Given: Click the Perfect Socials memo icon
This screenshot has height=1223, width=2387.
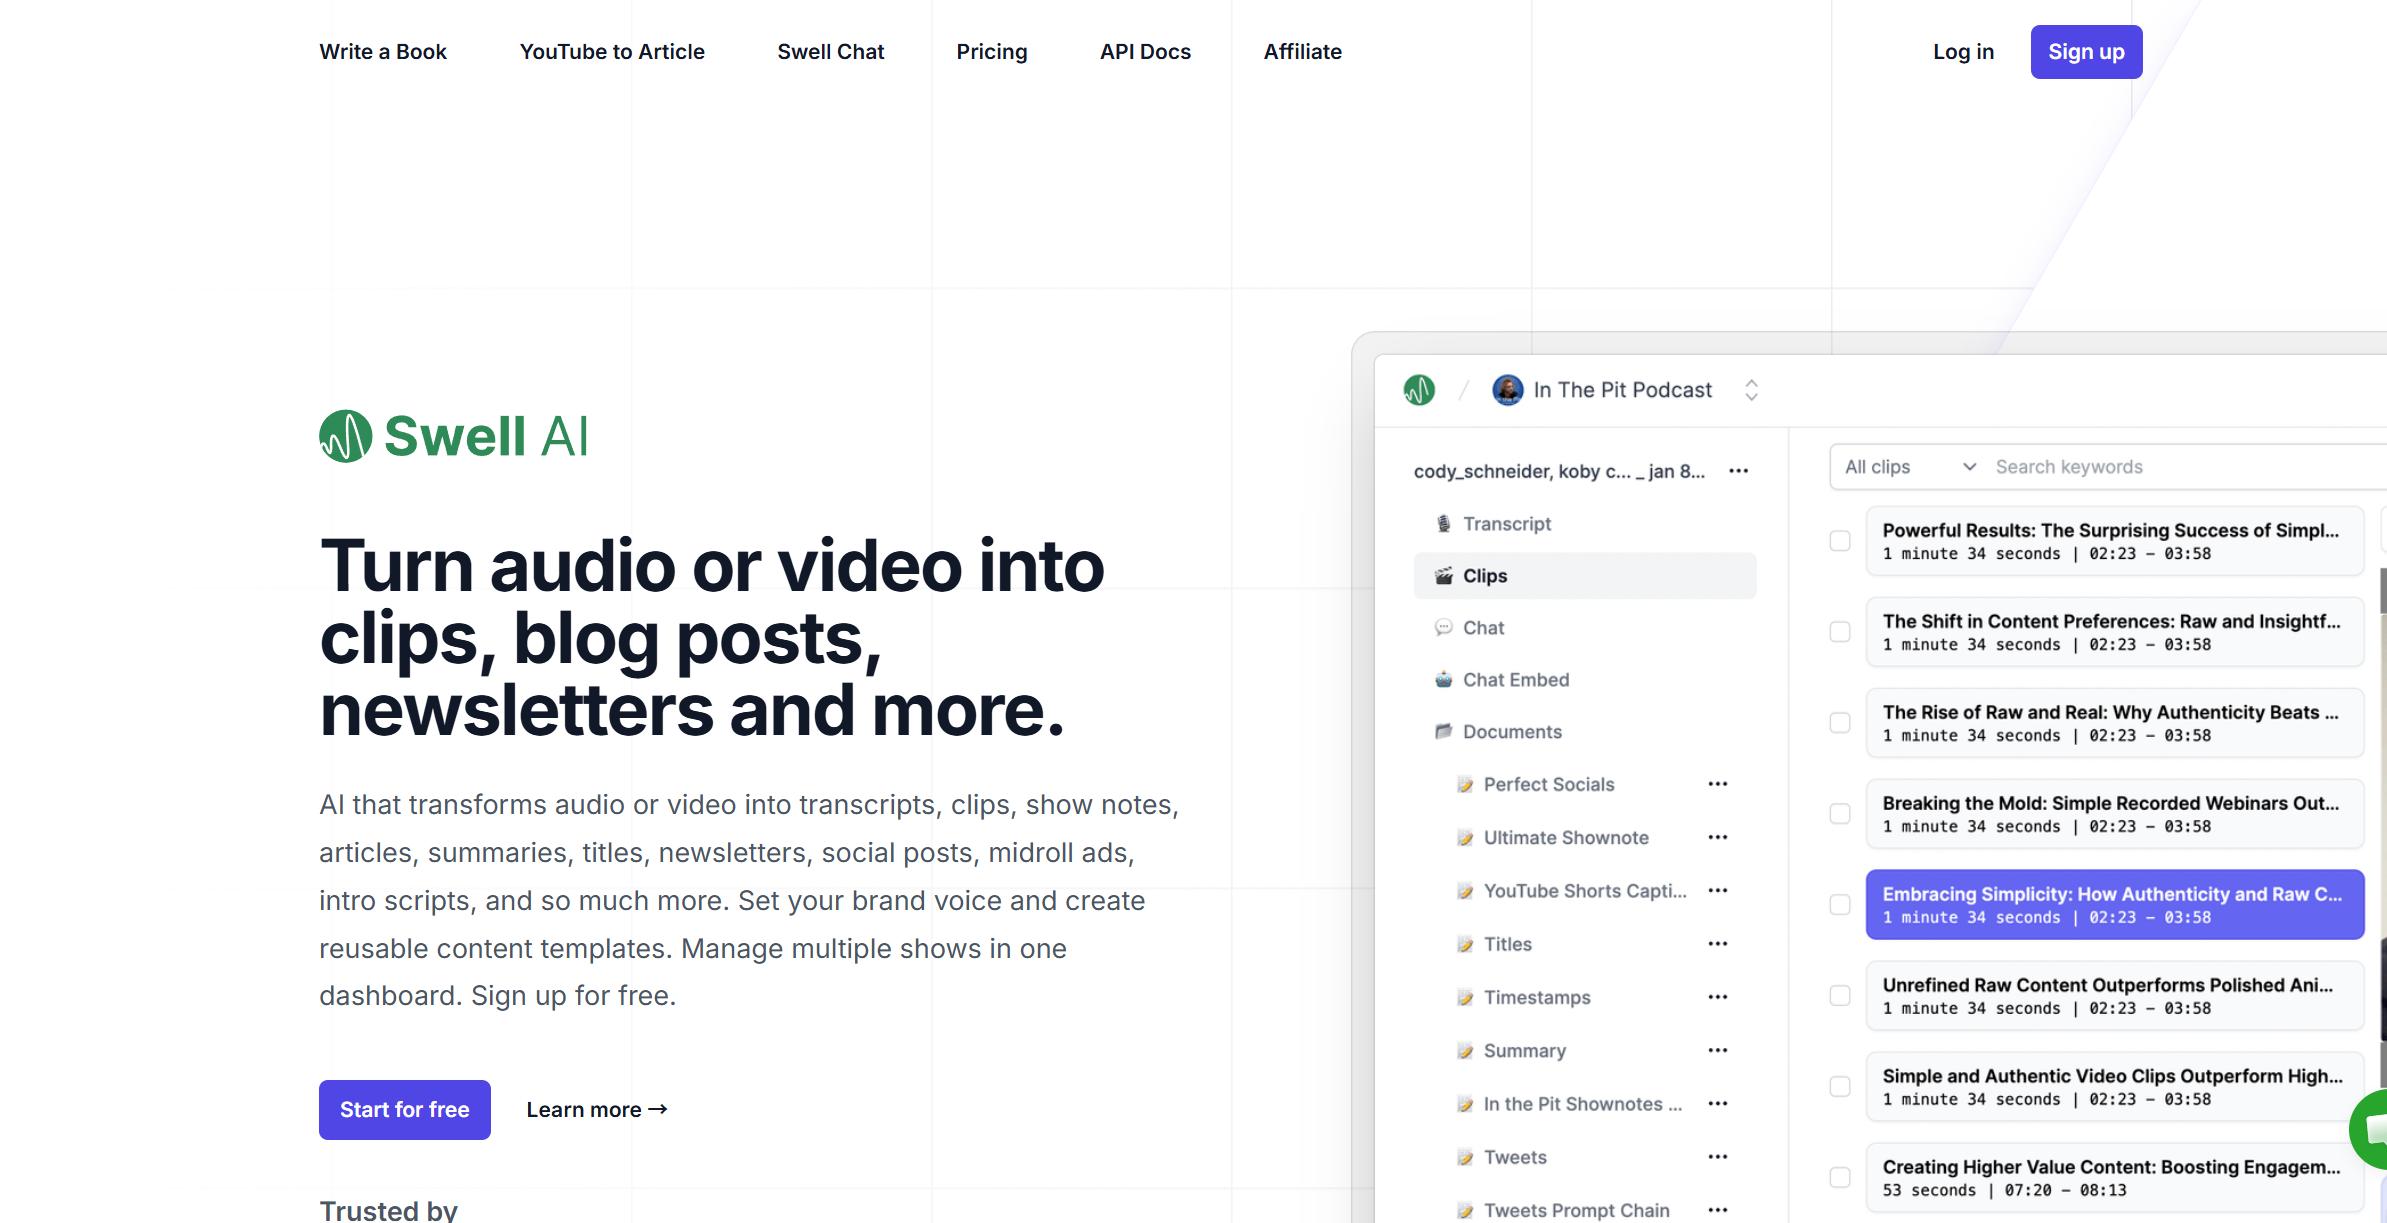Looking at the screenshot, I should [1465, 785].
